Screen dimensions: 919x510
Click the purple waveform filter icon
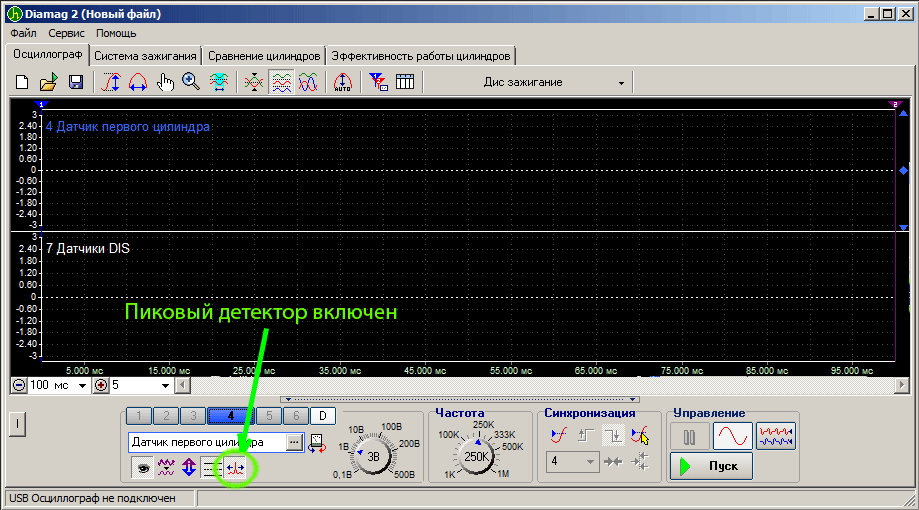tap(166, 468)
